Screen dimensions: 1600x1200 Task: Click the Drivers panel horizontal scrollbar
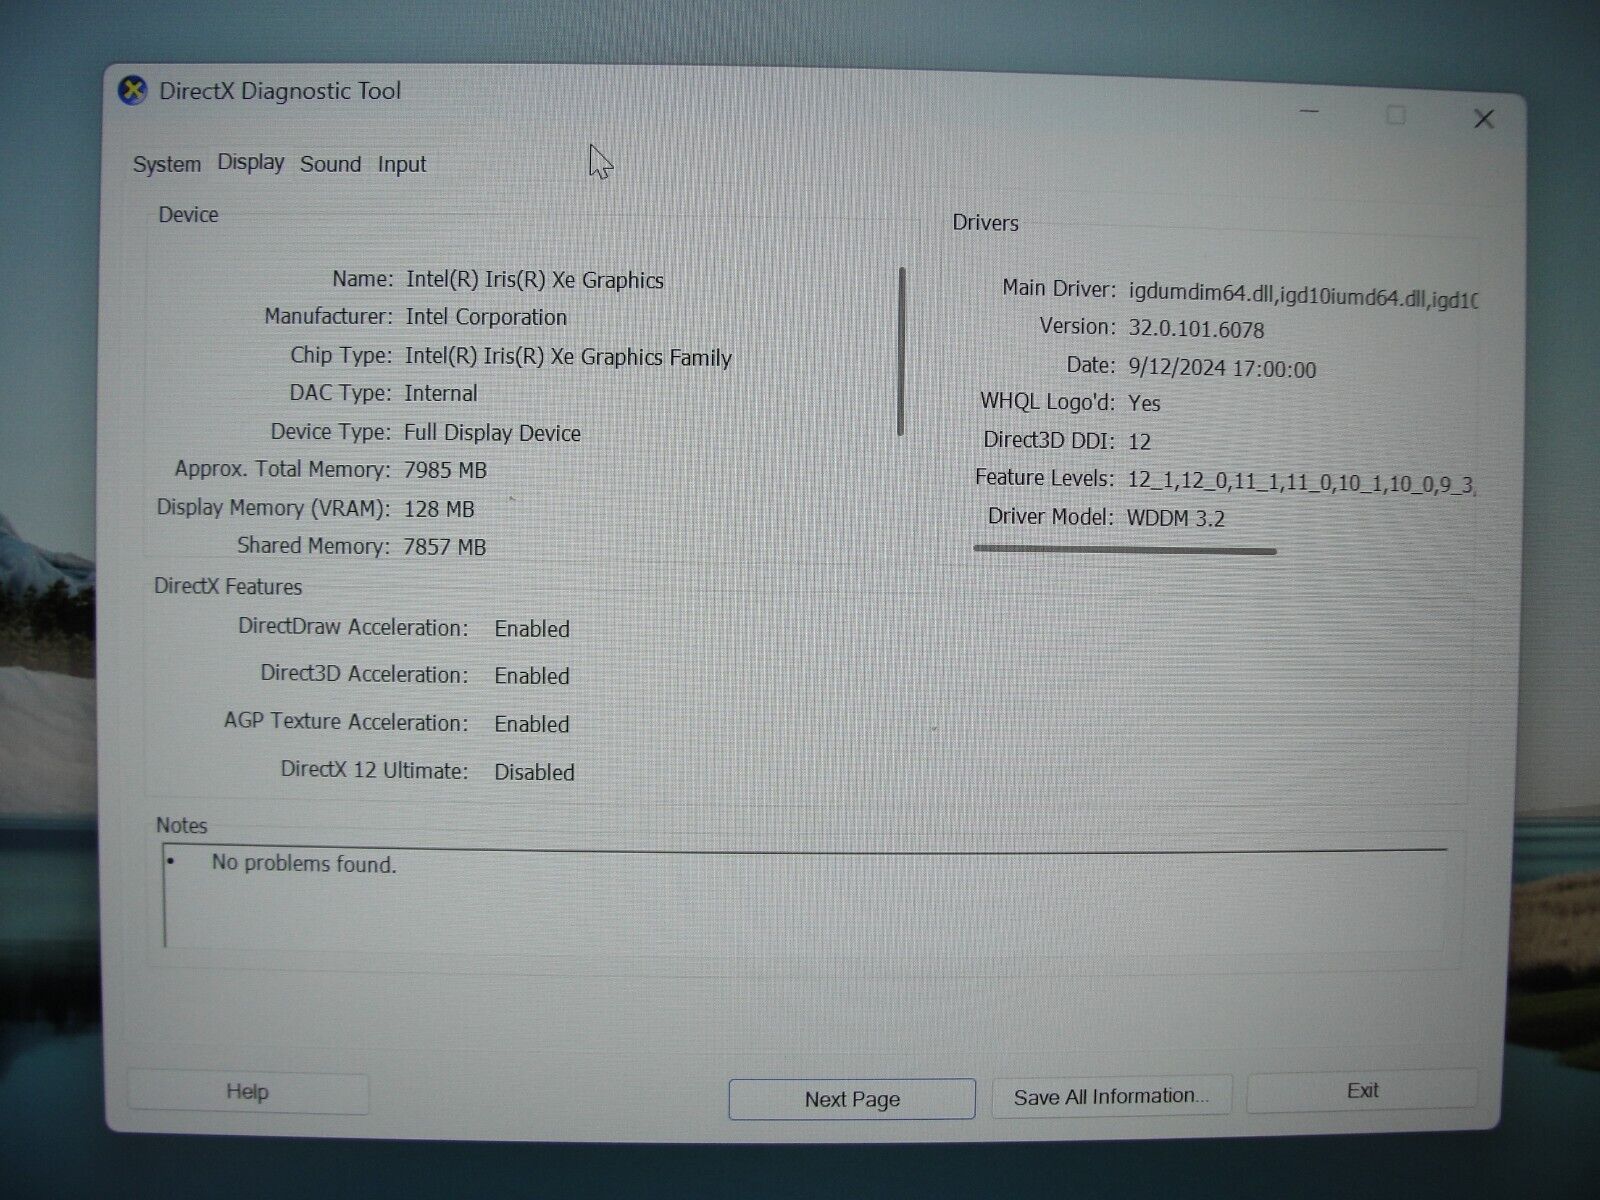coord(1125,550)
